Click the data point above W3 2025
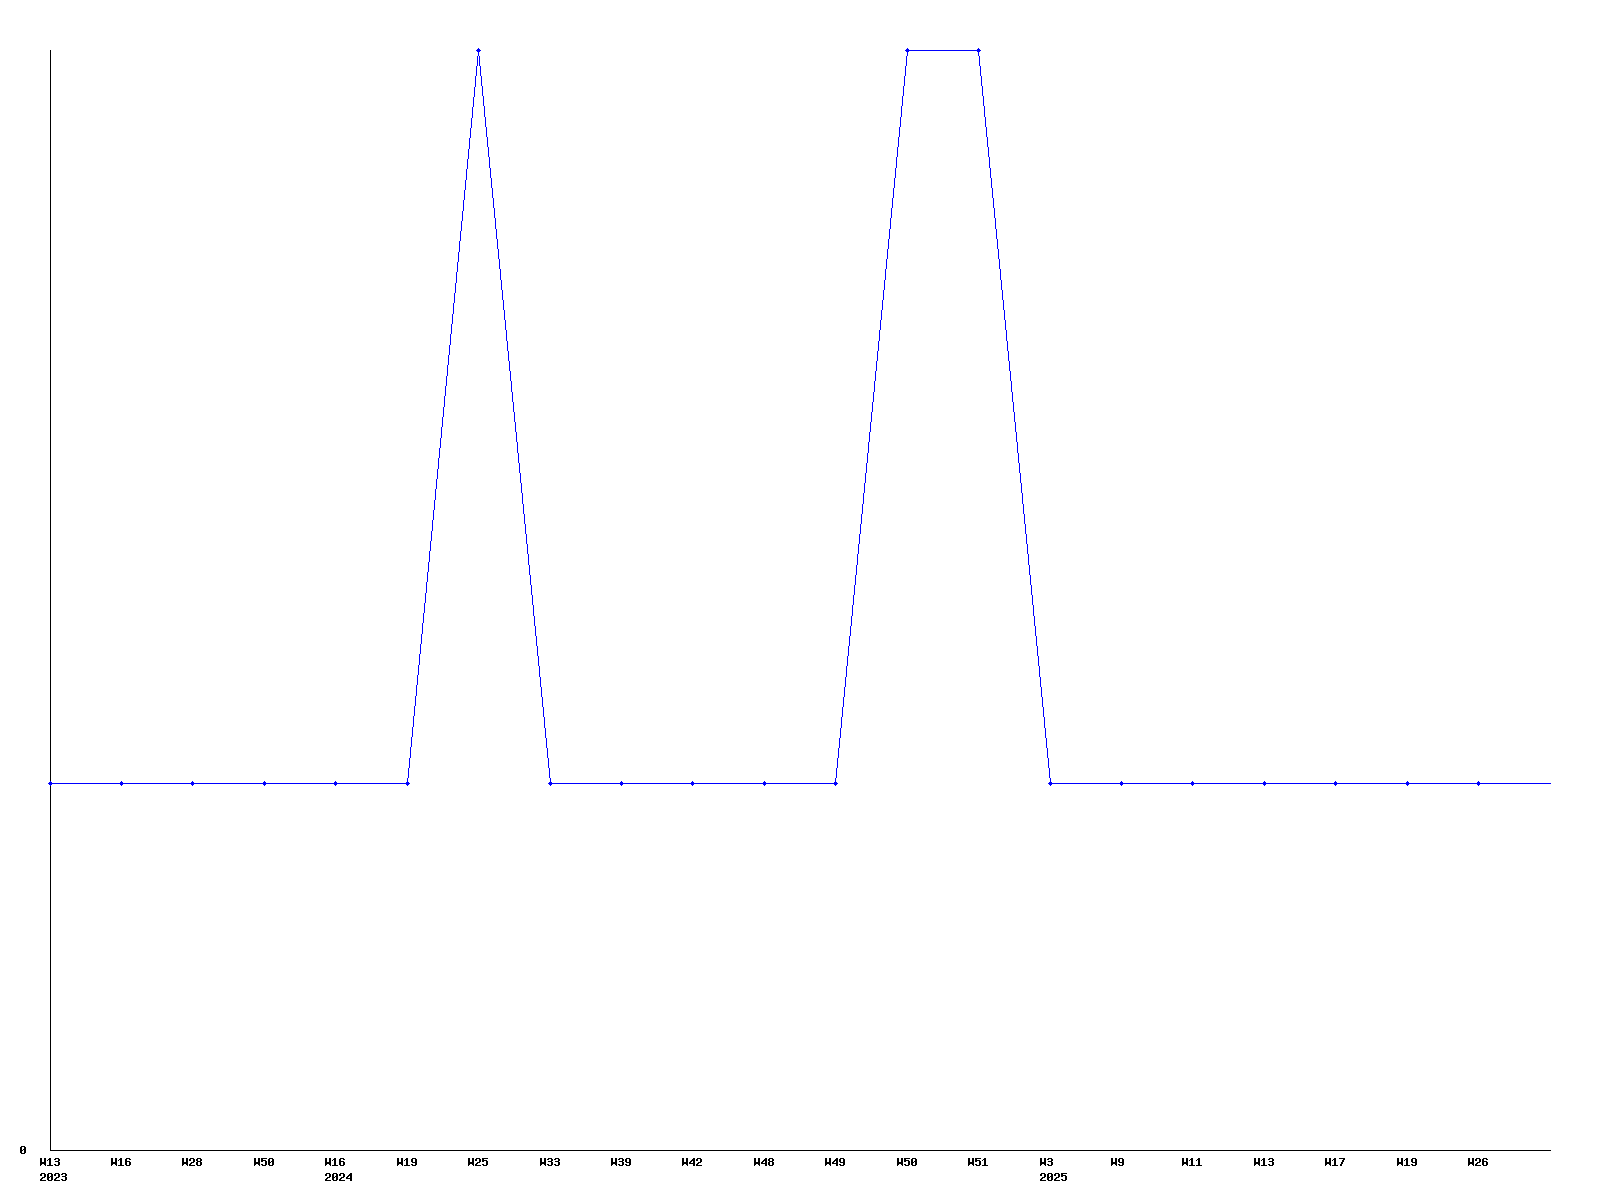 pos(1050,783)
